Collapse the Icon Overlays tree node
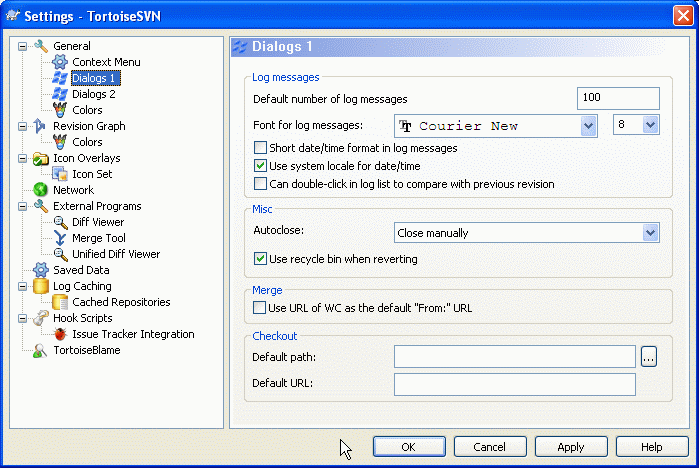Image resolution: width=699 pixels, height=468 pixels. [x=22, y=158]
